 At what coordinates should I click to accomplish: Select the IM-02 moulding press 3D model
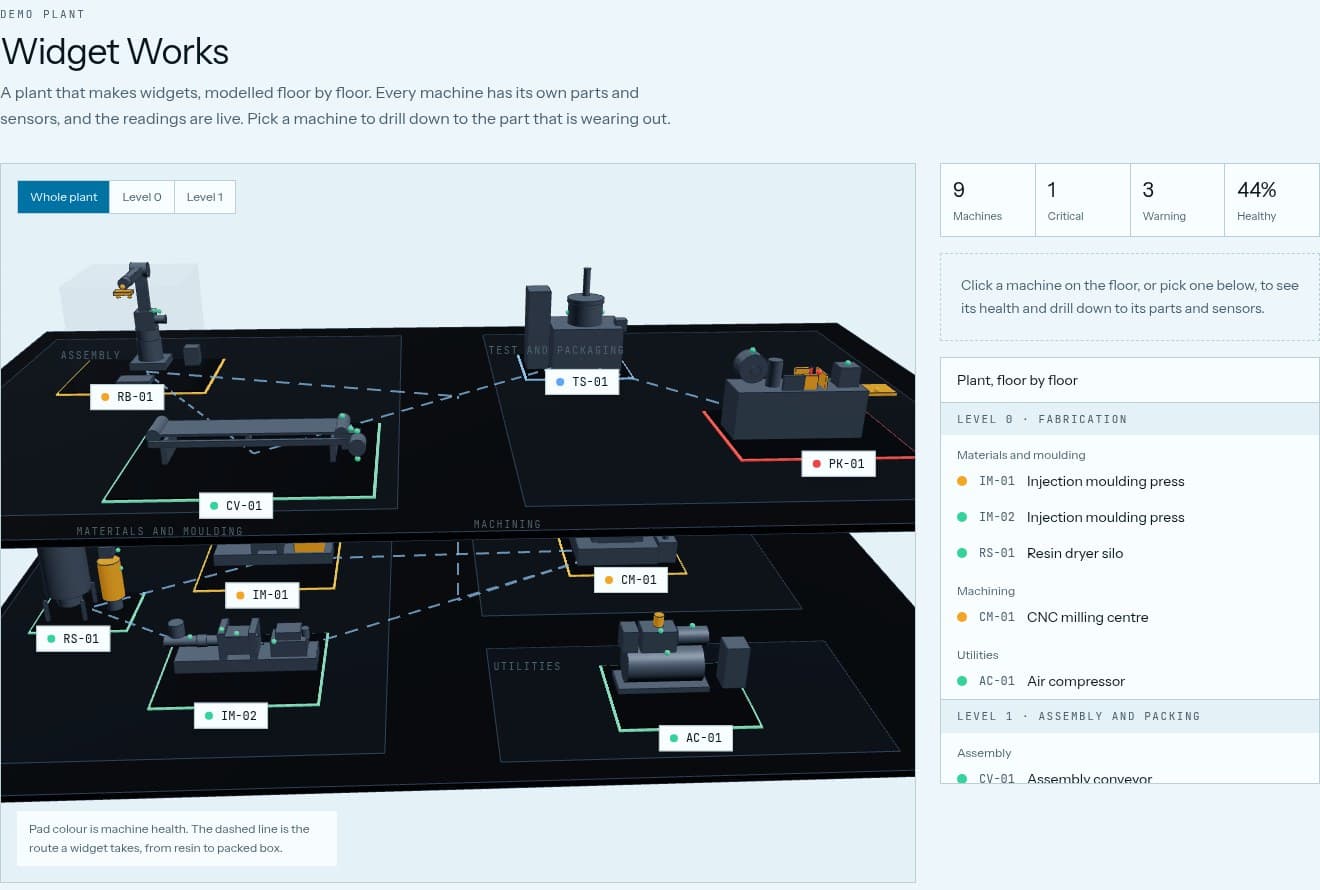pyautogui.click(x=246, y=648)
